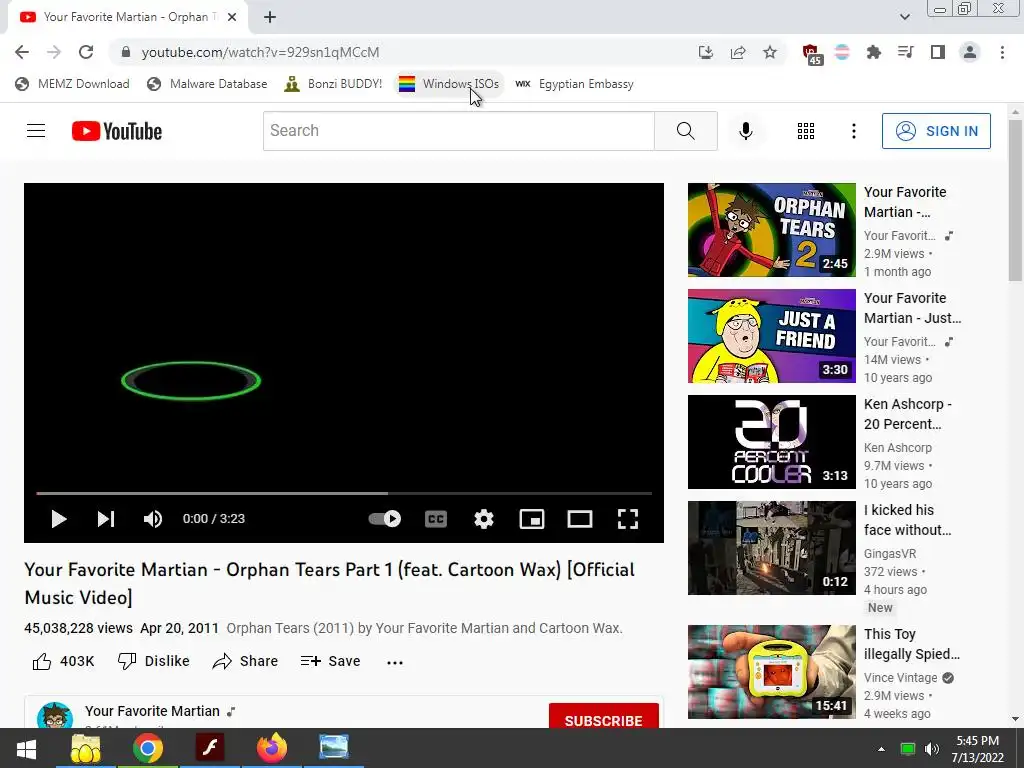The image size is (1024, 768).
Task: Mute the video volume speaker icon
Action: pyautogui.click(x=153, y=519)
